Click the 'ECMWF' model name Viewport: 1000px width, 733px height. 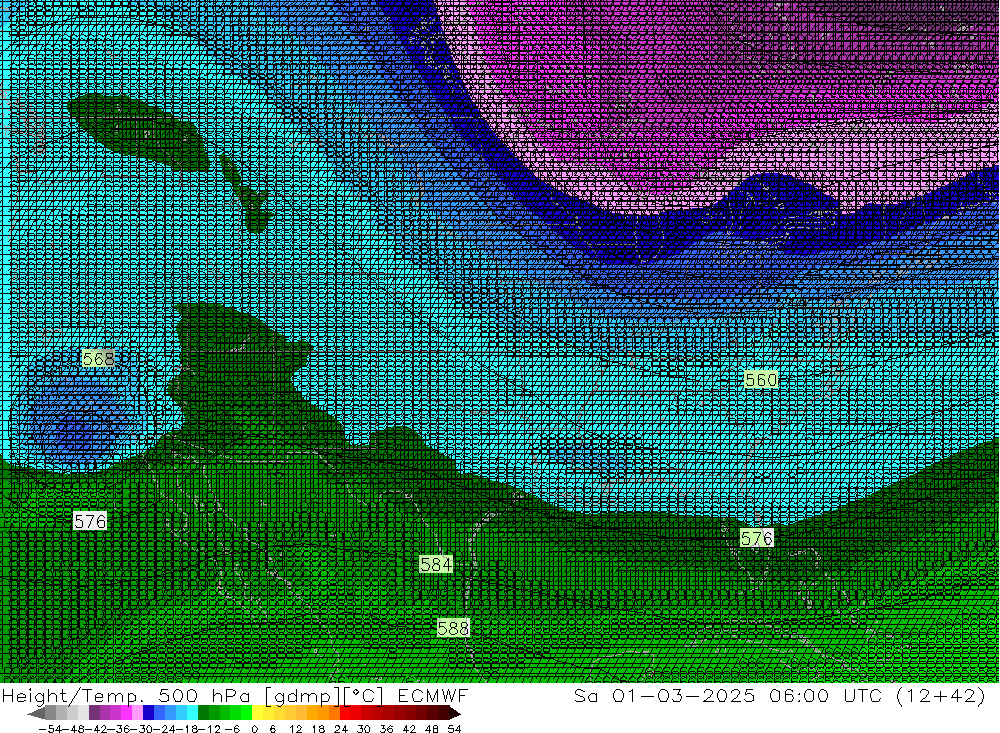(432, 696)
